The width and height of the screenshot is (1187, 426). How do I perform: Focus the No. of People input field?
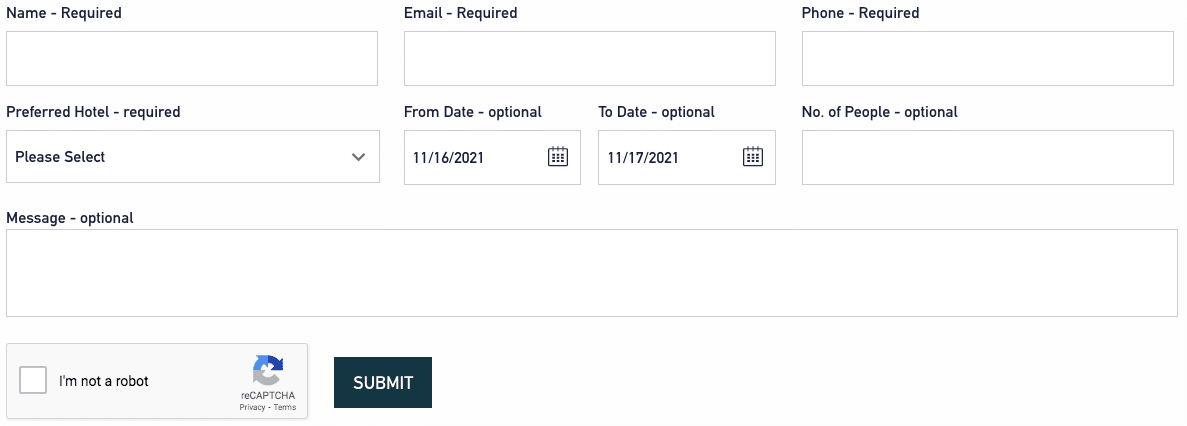coord(988,157)
